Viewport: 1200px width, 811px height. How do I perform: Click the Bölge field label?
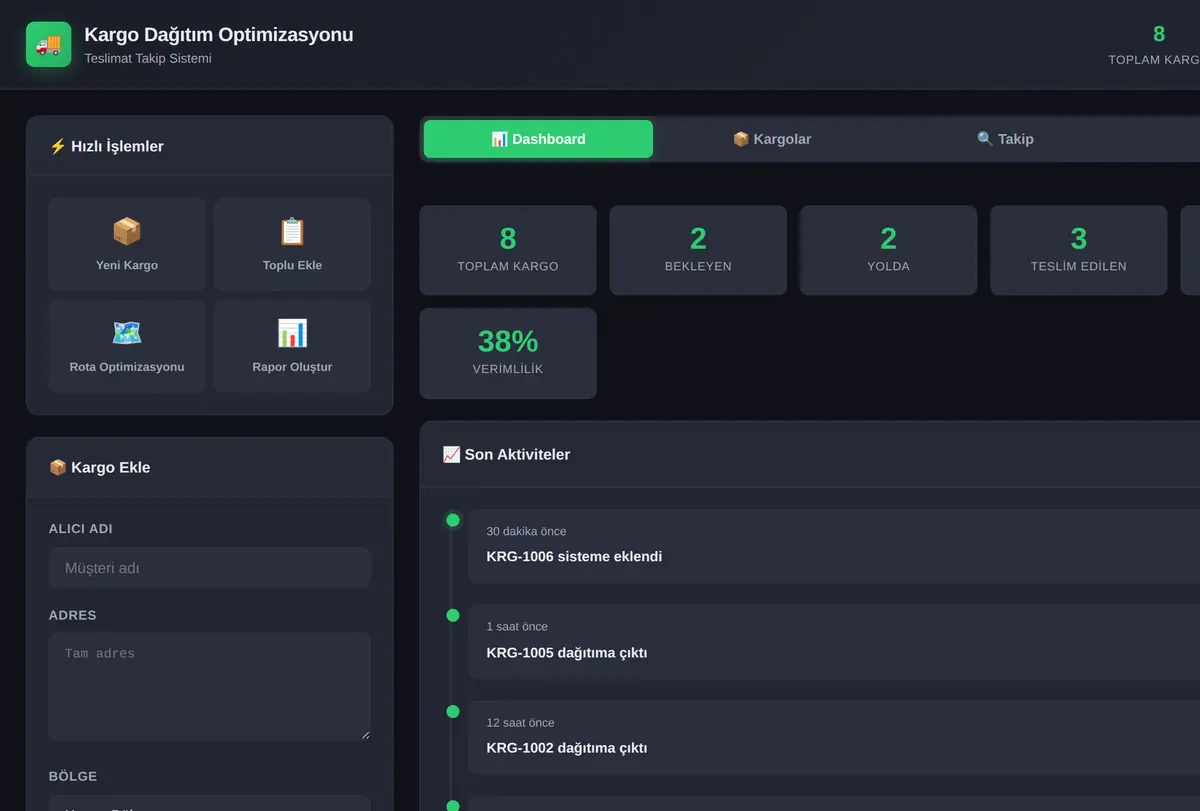pos(73,777)
